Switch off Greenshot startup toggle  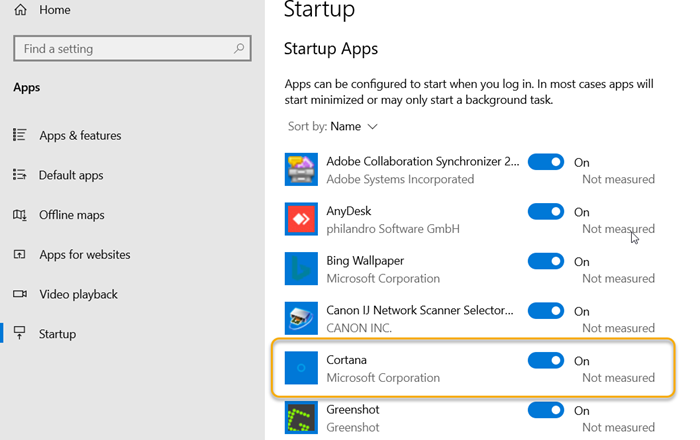(x=546, y=410)
